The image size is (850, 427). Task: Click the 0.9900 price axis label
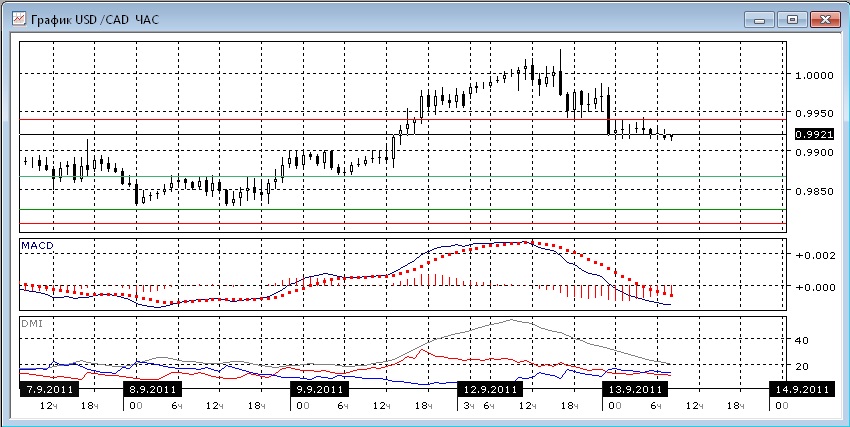coord(813,153)
